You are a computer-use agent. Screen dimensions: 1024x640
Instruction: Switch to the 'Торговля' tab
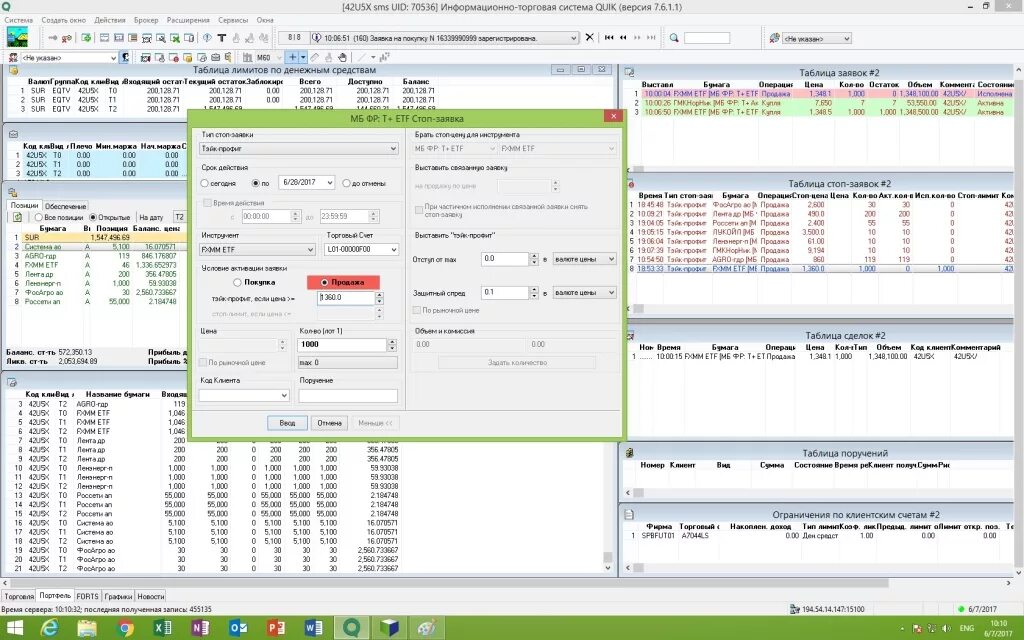click(18, 596)
